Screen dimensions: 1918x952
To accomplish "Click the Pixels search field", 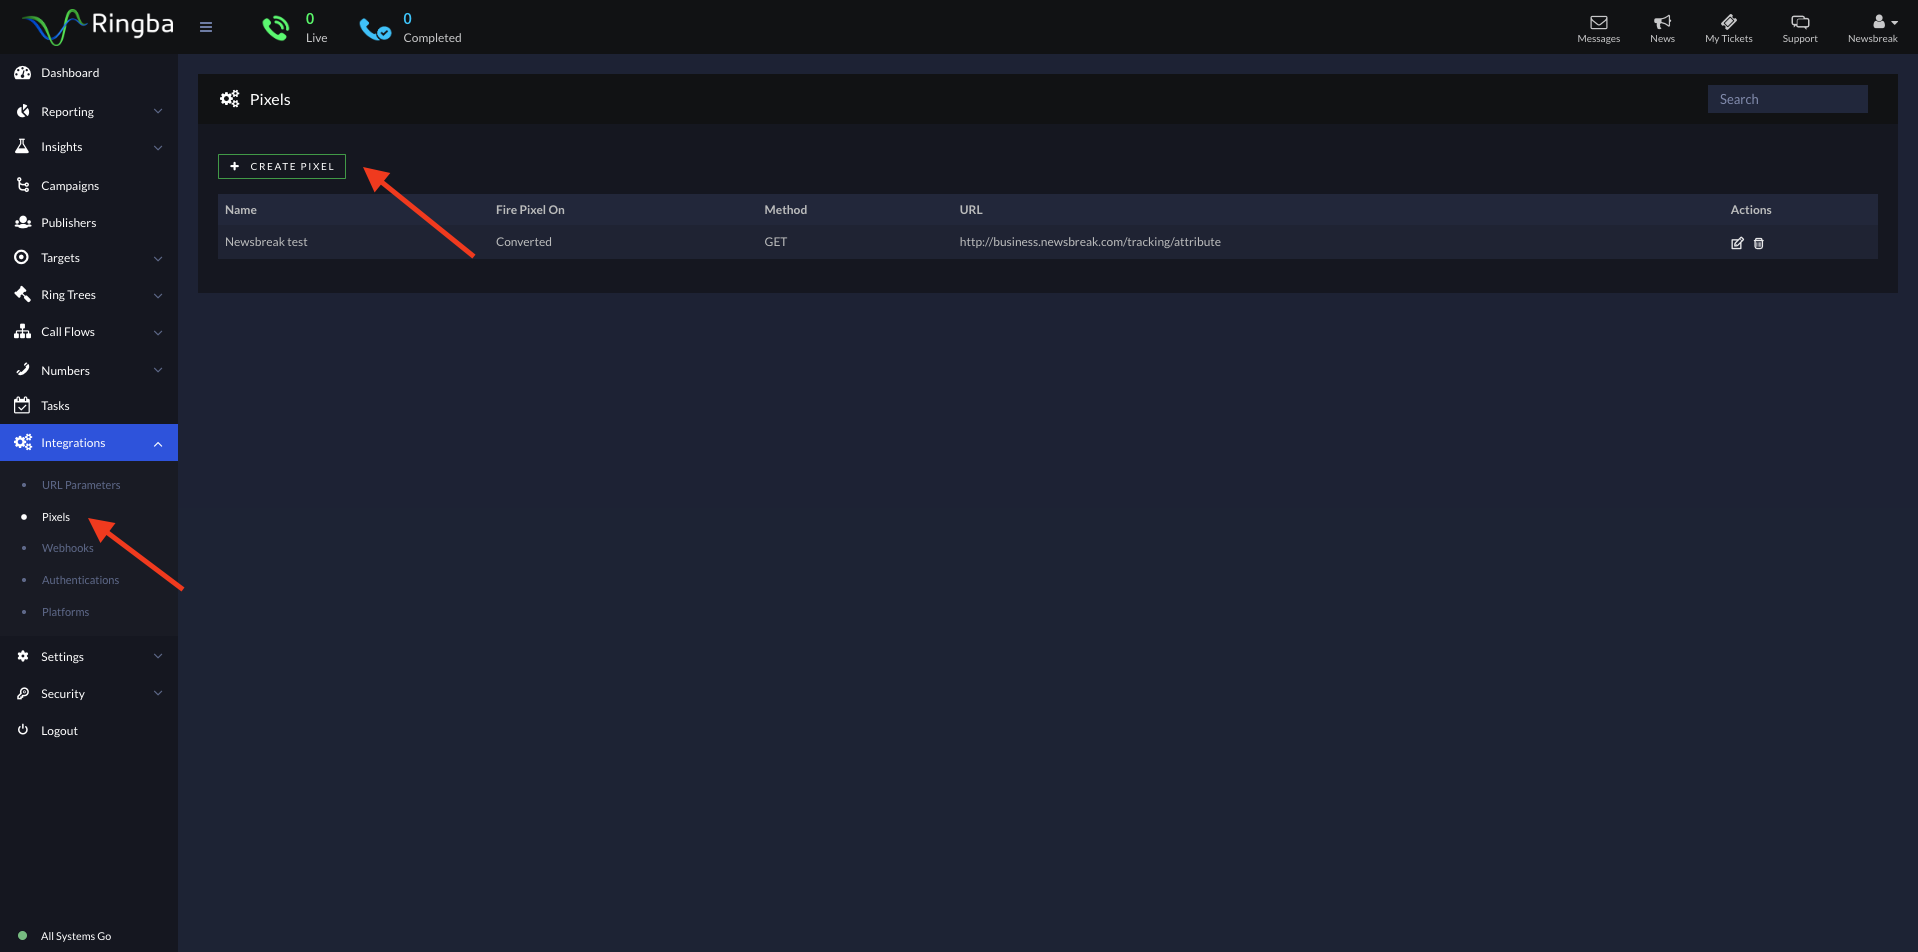I will [x=1787, y=99].
